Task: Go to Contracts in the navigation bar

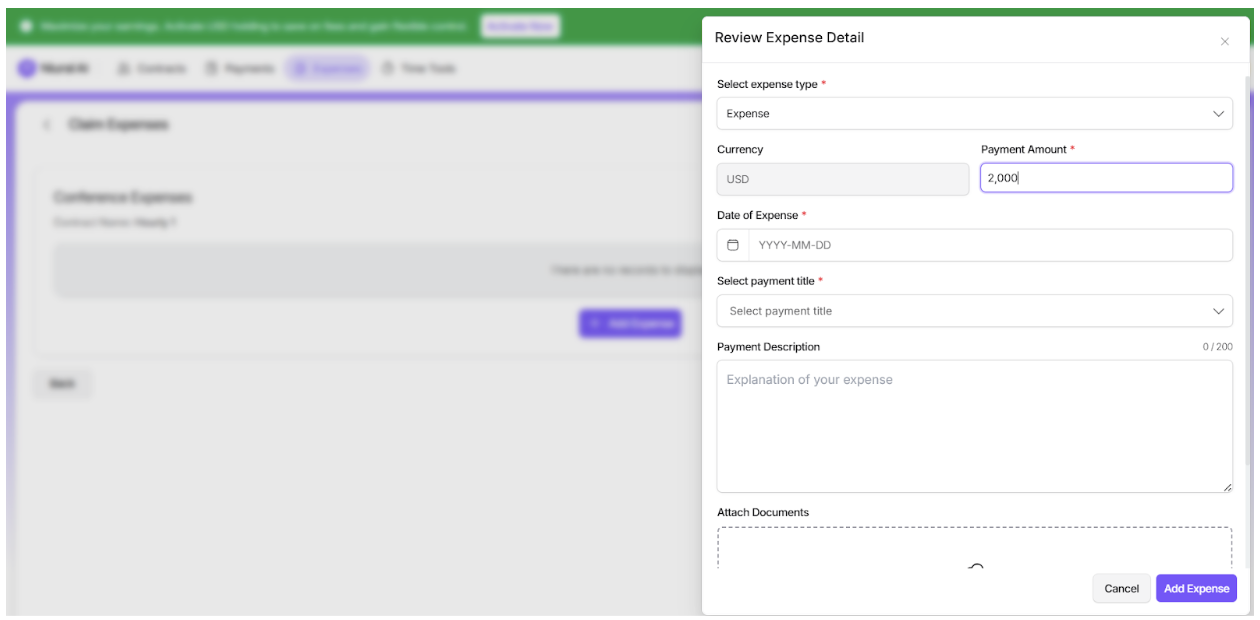Action: [152, 68]
